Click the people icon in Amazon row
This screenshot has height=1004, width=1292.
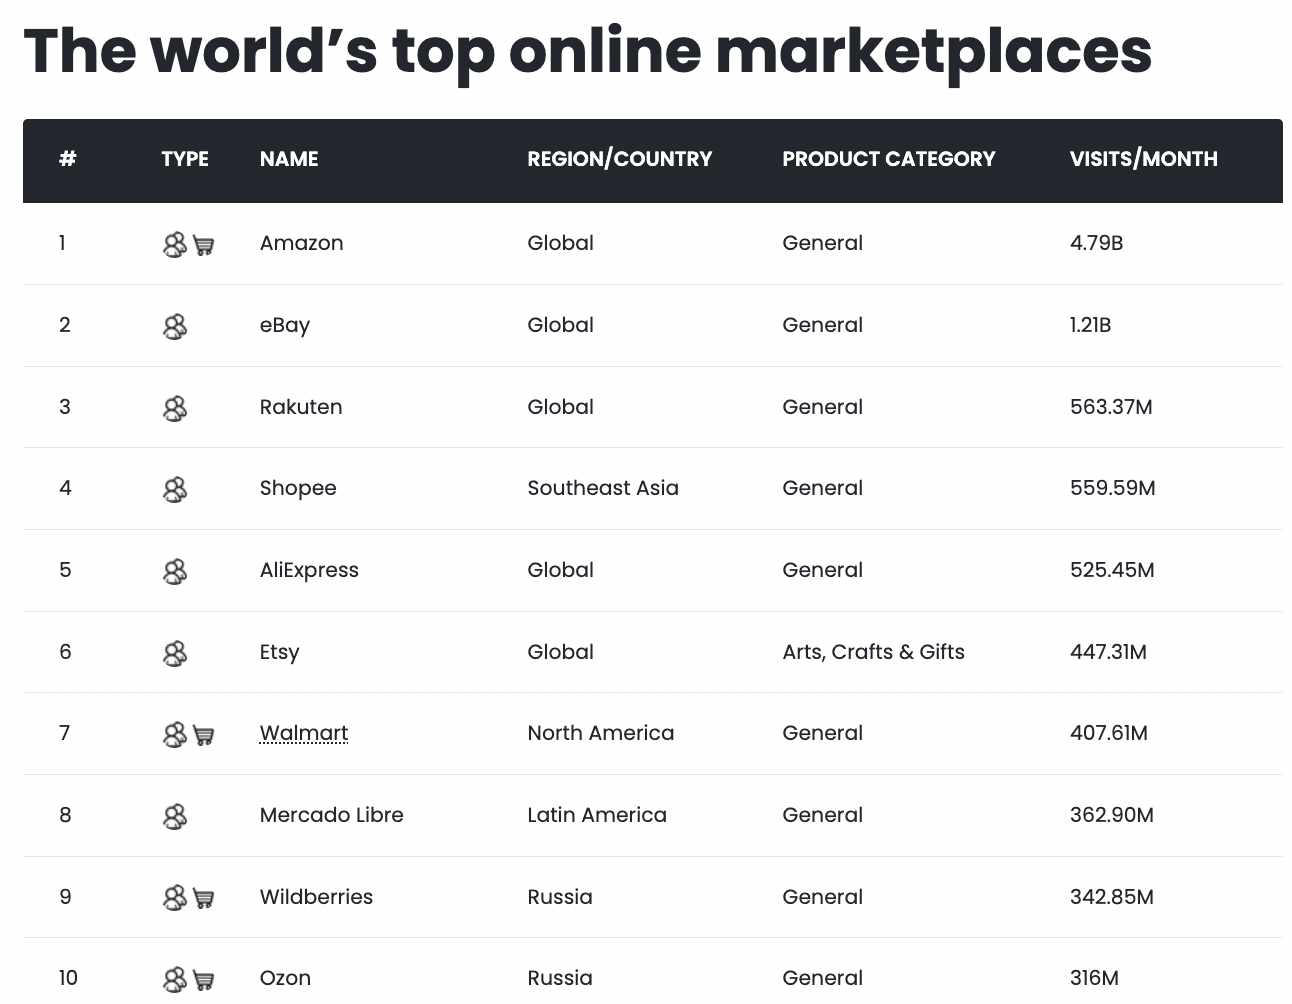coord(175,244)
